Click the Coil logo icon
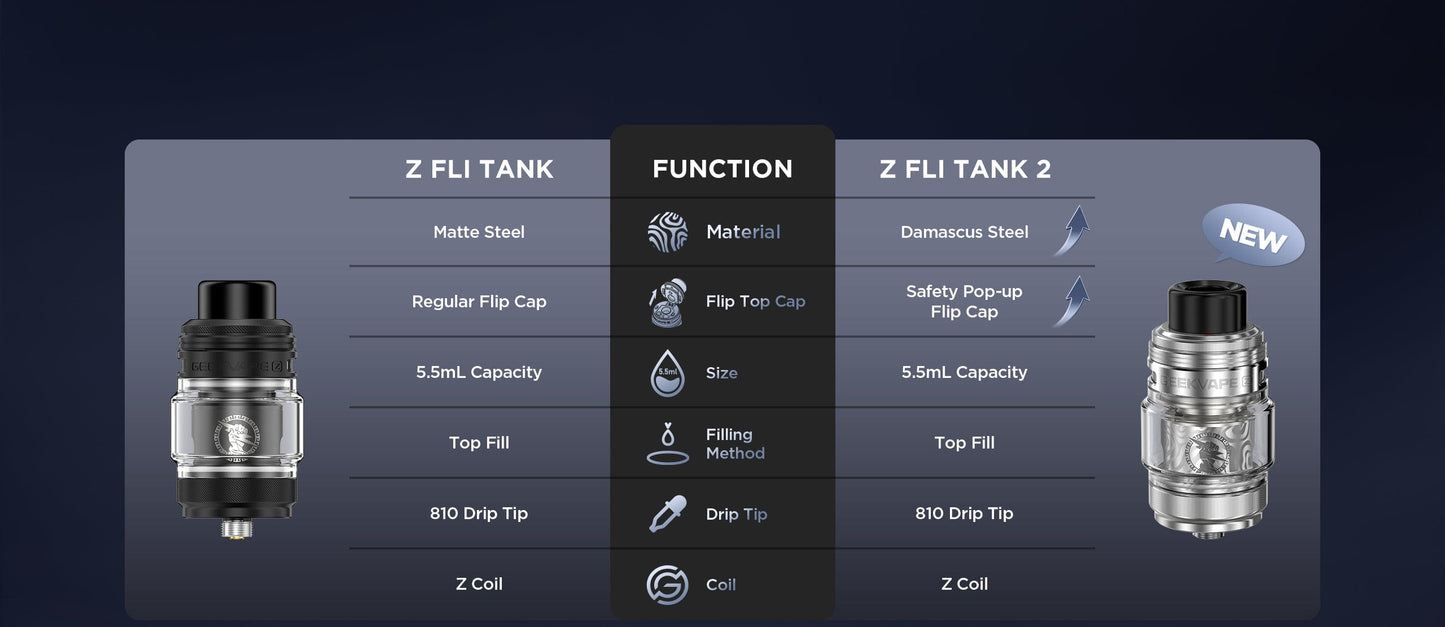Image resolution: width=1445 pixels, height=627 pixels. 667,585
